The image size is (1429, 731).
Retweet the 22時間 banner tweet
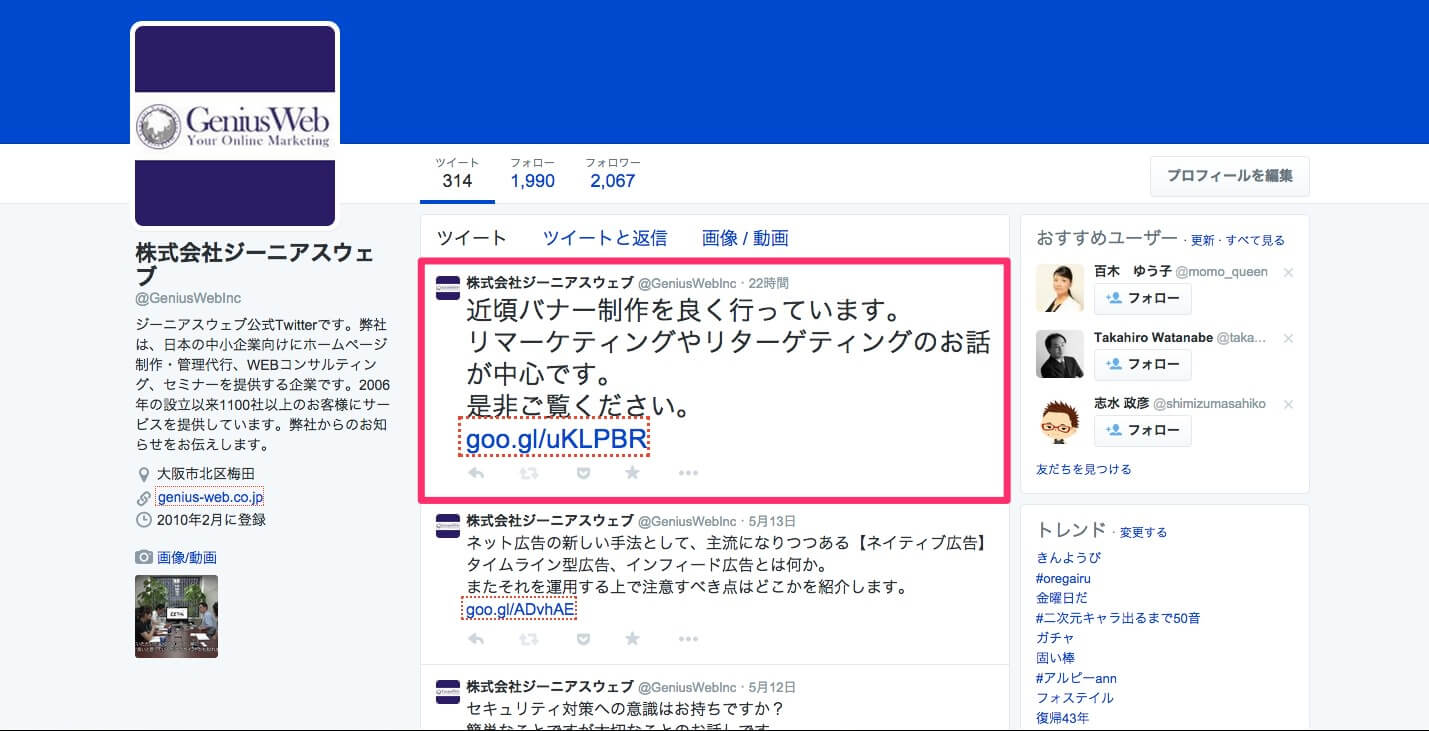[x=528, y=473]
